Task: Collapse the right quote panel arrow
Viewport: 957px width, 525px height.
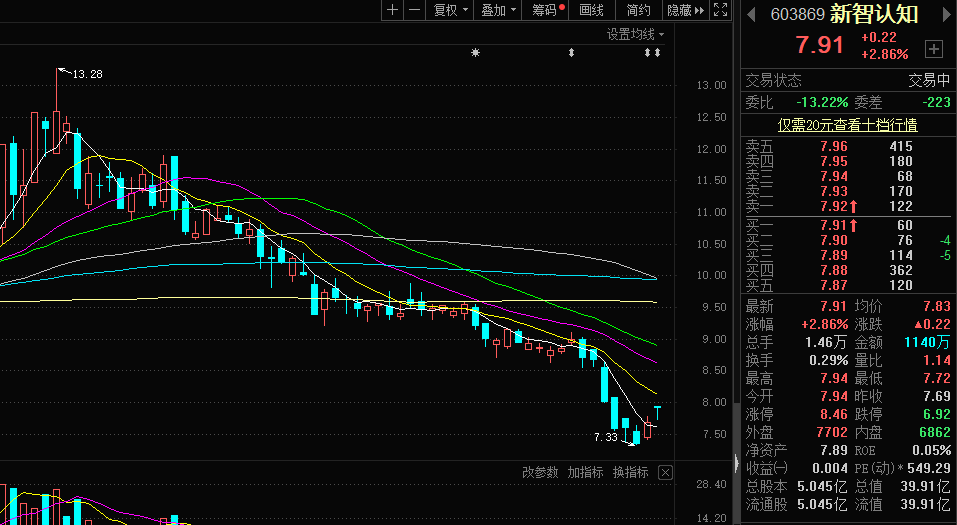Action: 737,464
